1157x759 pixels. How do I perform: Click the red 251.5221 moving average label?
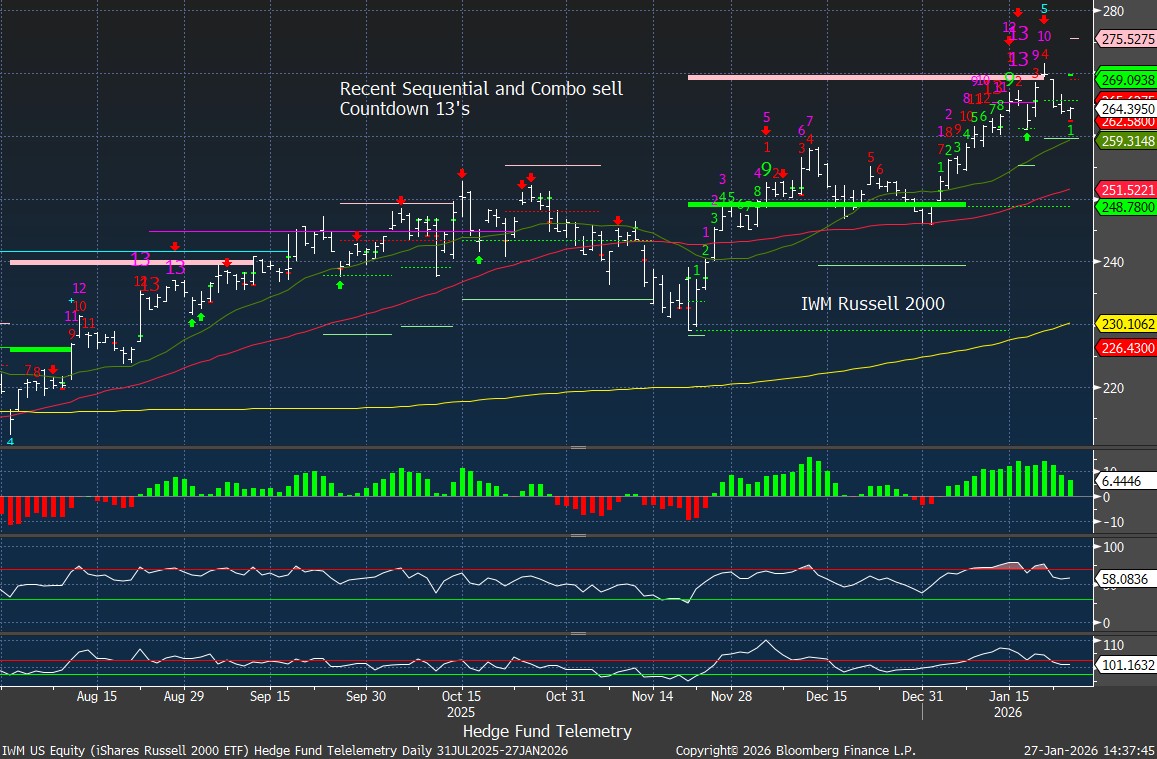(x=1127, y=189)
